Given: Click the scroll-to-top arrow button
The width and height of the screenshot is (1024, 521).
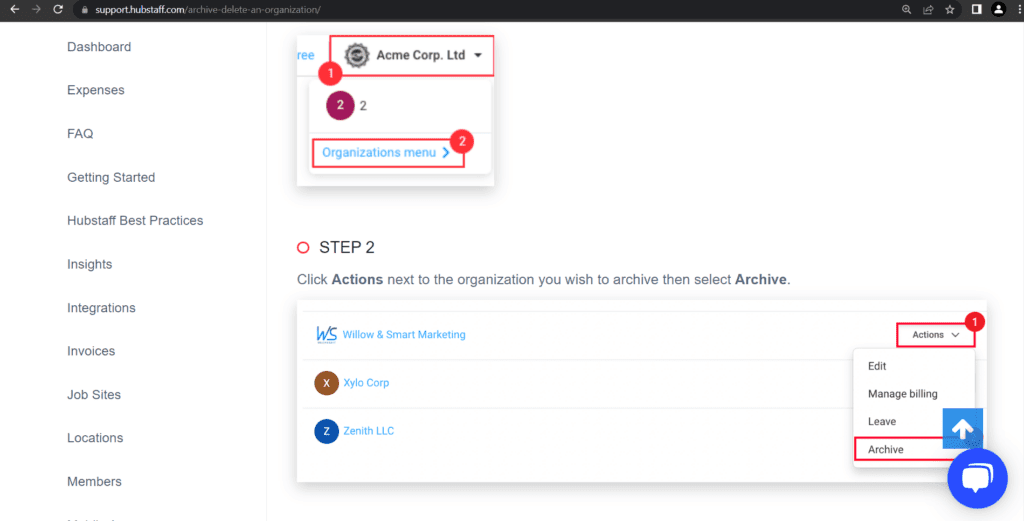Looking at the screenshot, I should pyautogui.click(x=963, y=429).
